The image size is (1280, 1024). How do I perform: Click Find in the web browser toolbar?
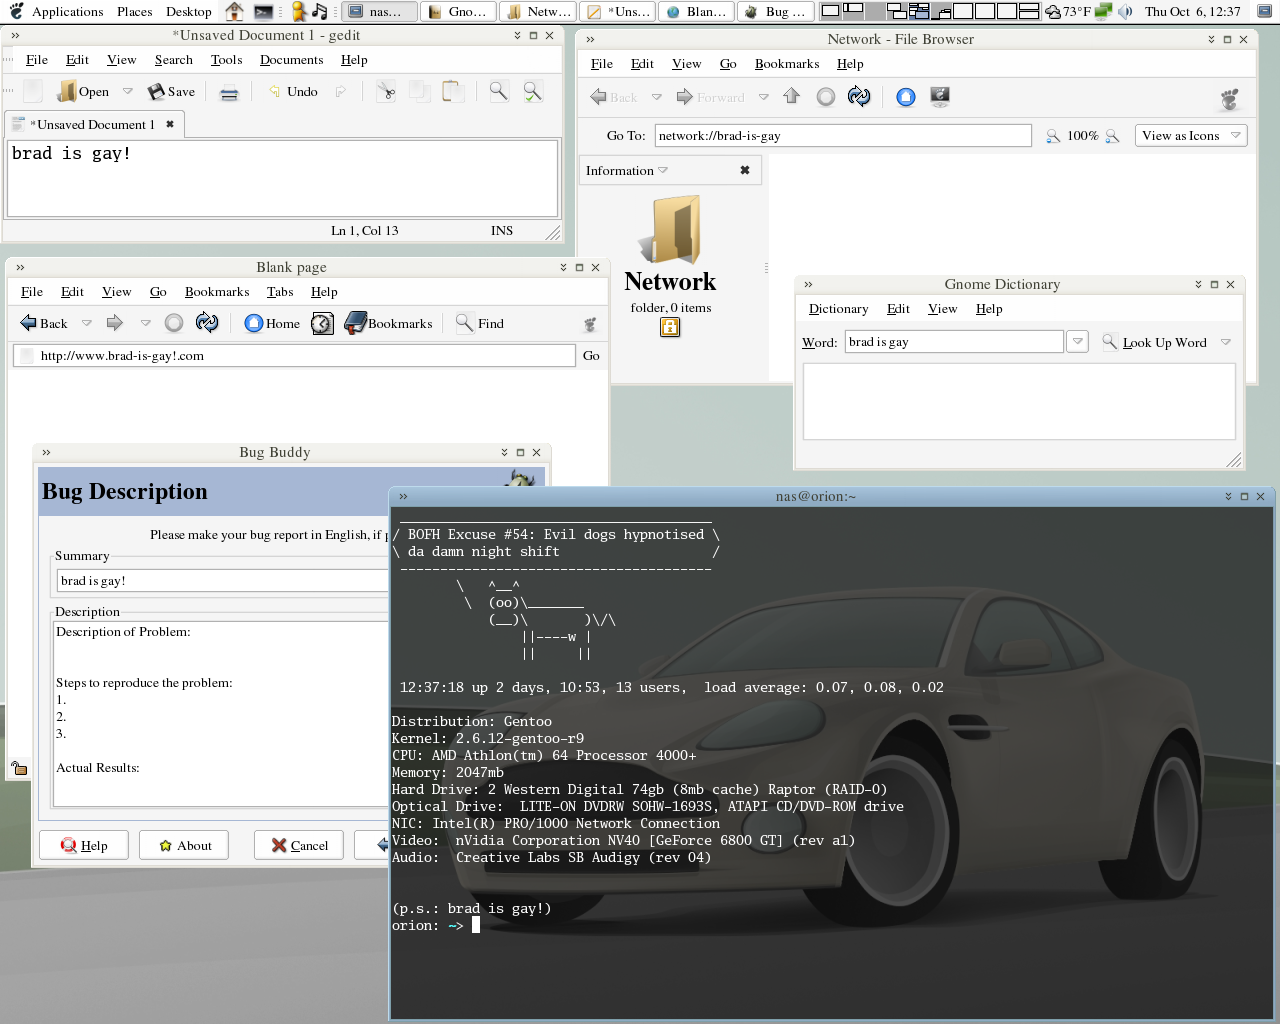tap(480, 323)
